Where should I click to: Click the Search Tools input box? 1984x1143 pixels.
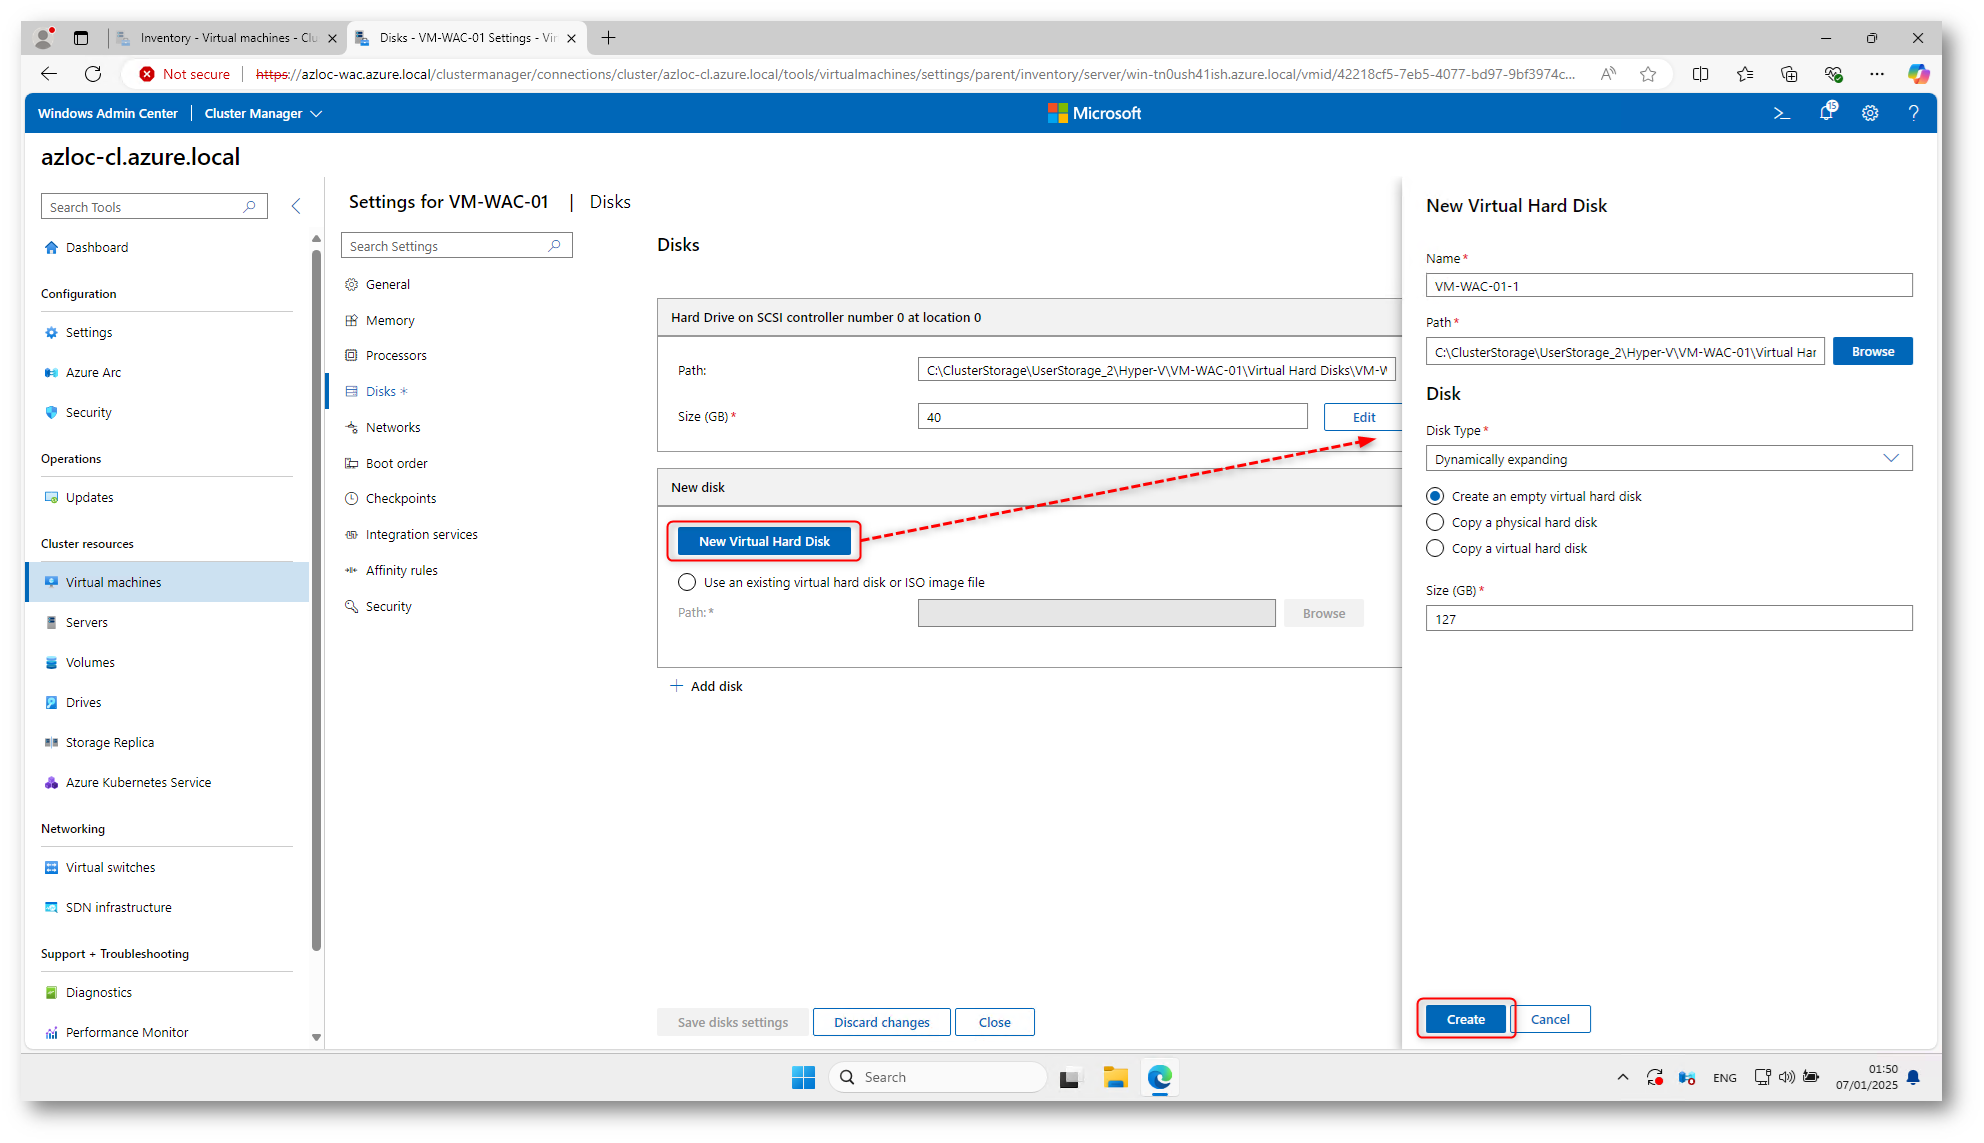tap(154, 207)
